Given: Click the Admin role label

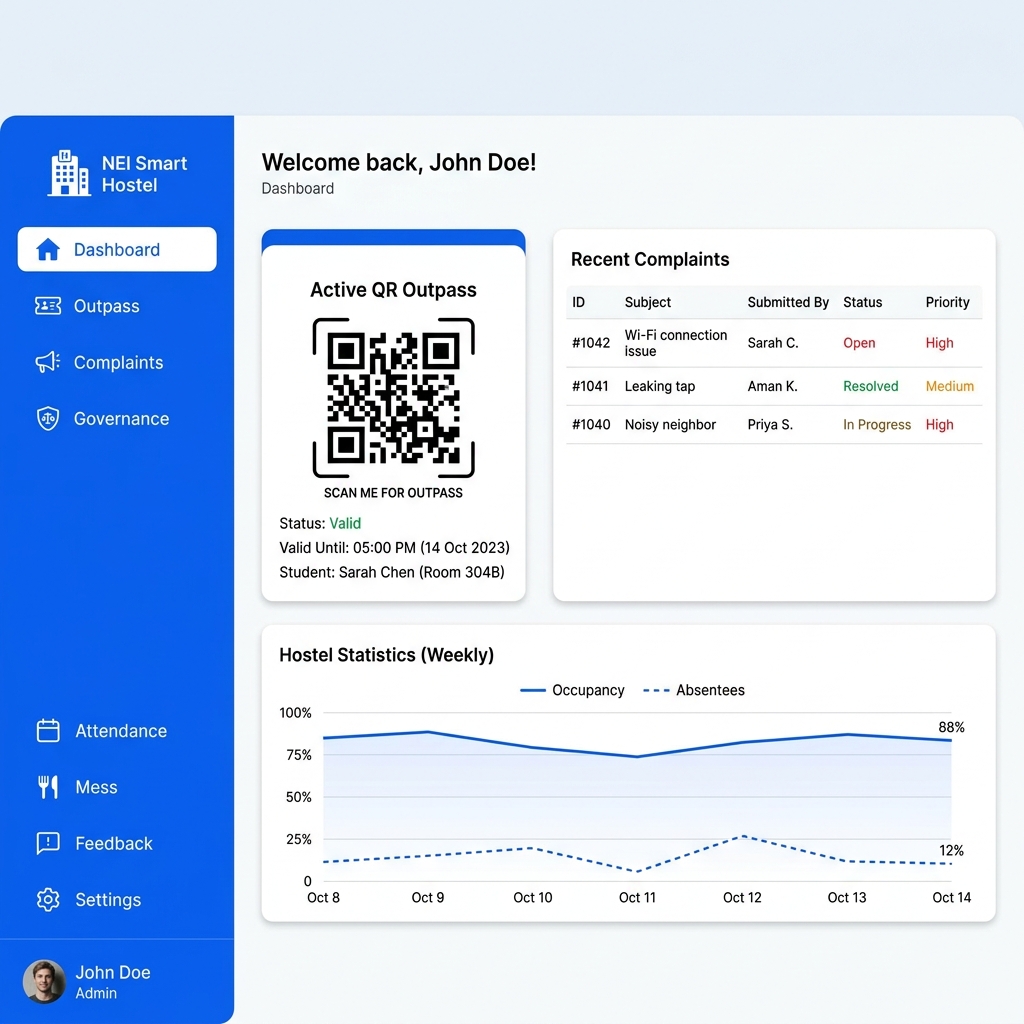Looking at the screenshot, I should click(x=96, y=993).
